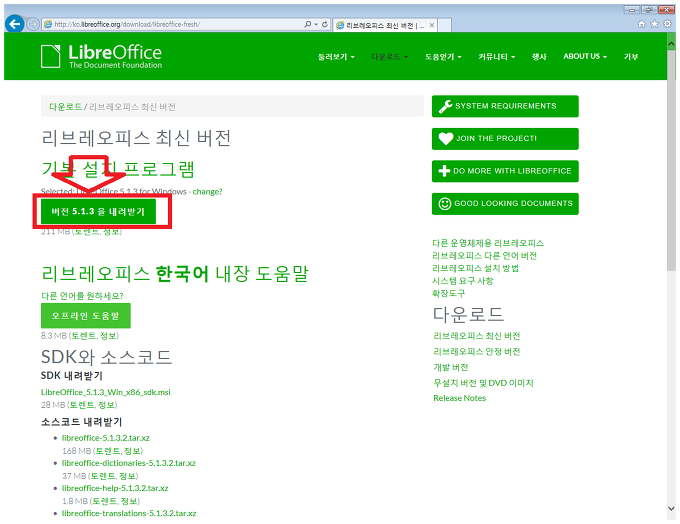The height and width of the screenshot is (524, 680).
Task: Open the address bar autocomplete dropdown arrow
Action: pos(316,24)
